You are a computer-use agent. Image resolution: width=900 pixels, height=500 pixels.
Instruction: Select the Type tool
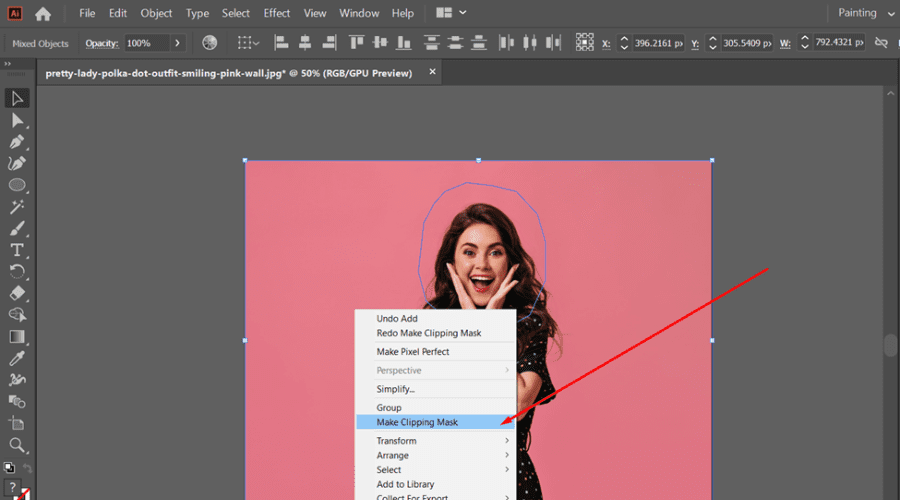(x=17, y=250)
